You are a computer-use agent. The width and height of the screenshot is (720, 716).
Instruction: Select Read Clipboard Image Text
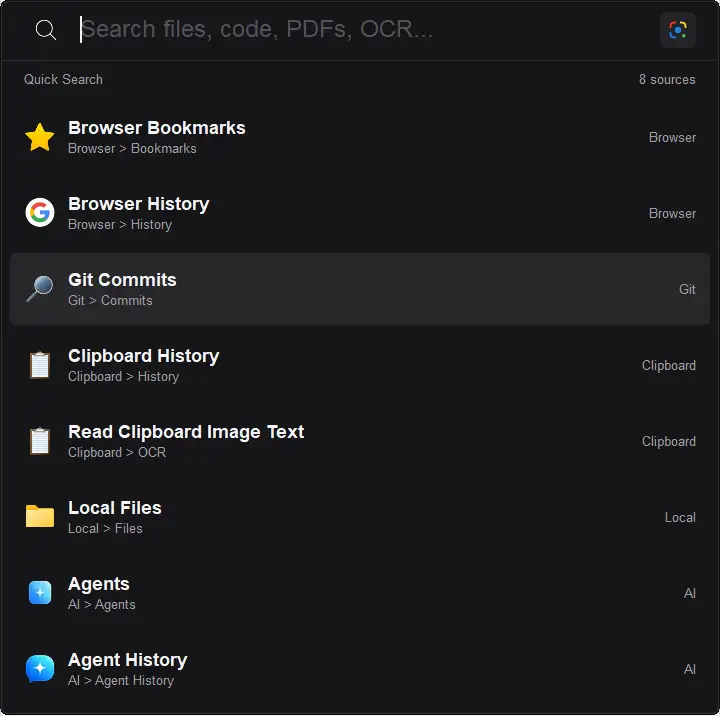coord(360,441)
